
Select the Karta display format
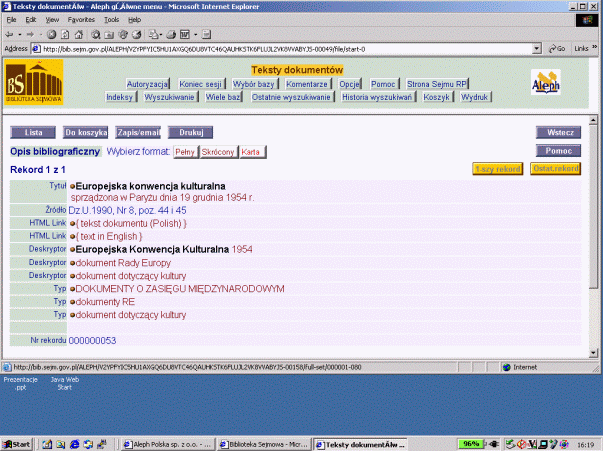point(250,151)
